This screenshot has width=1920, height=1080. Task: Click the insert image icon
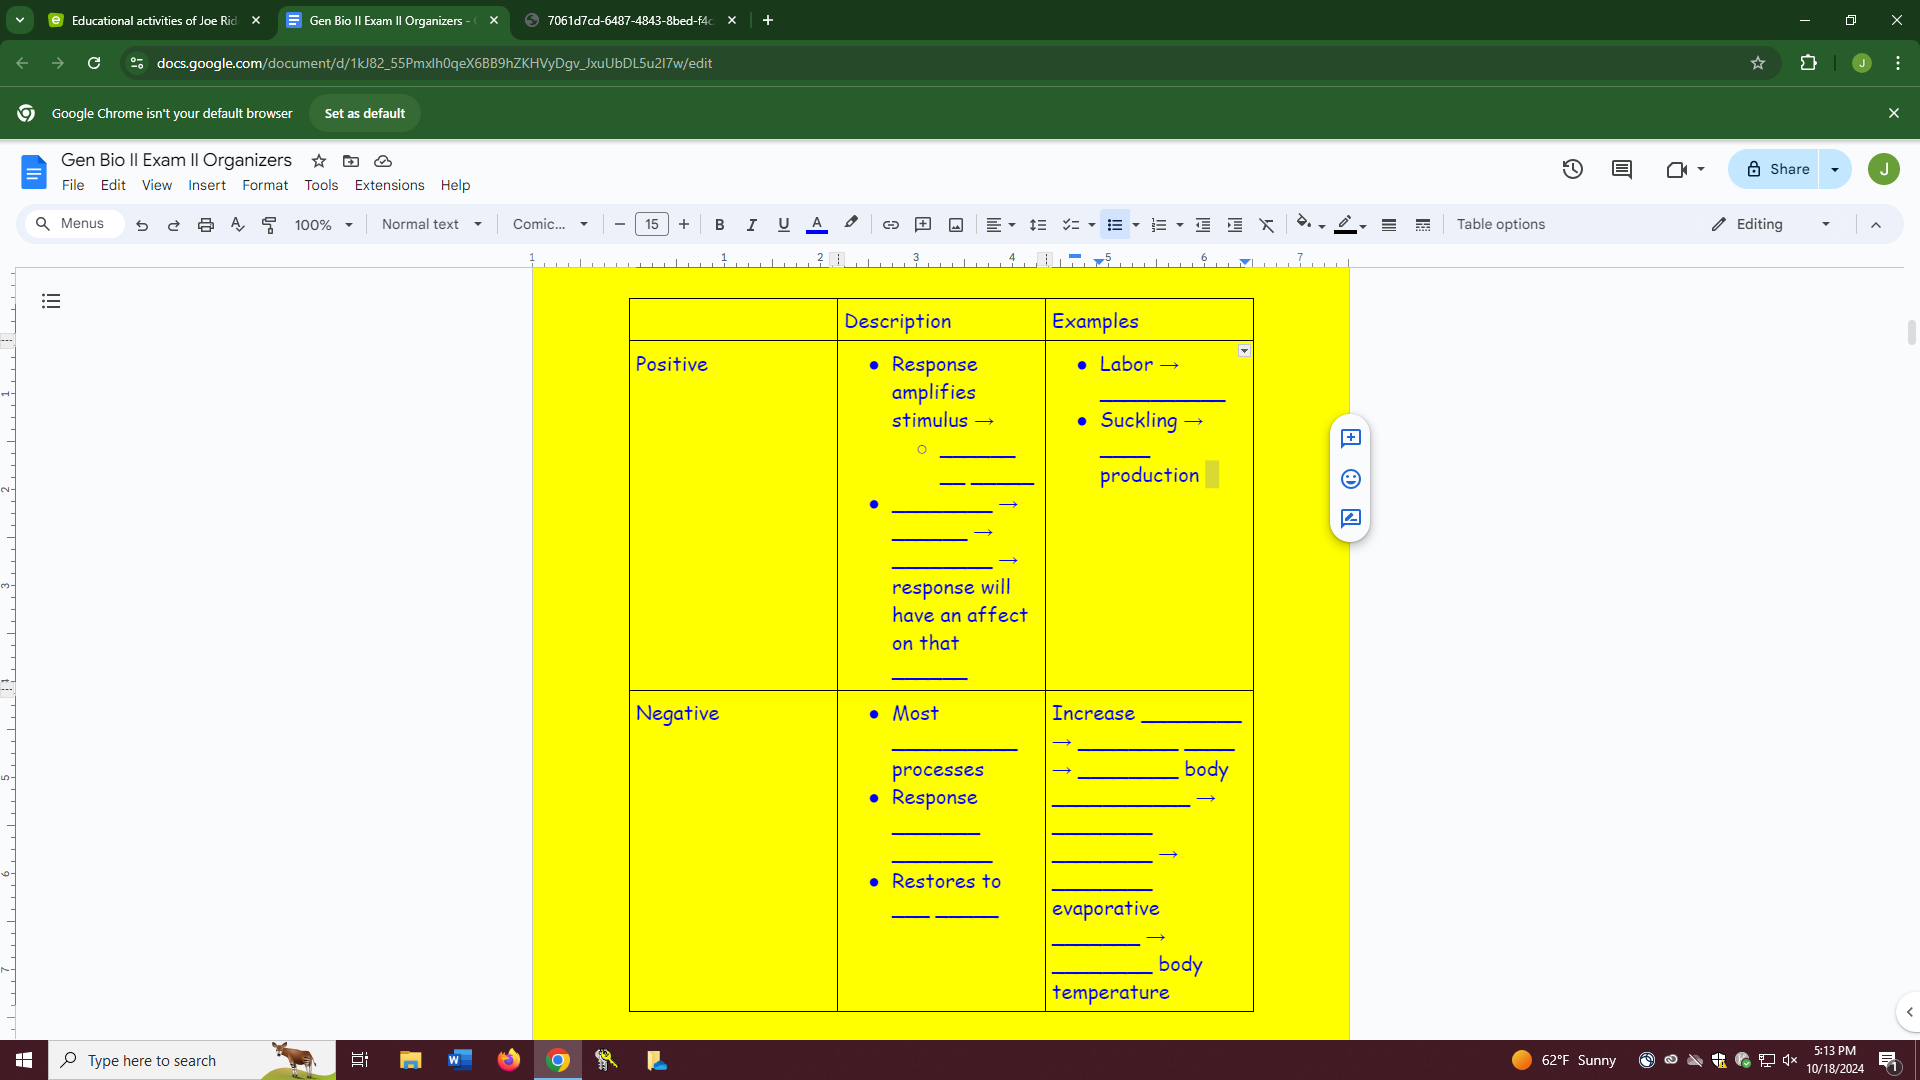pos(955,225)
